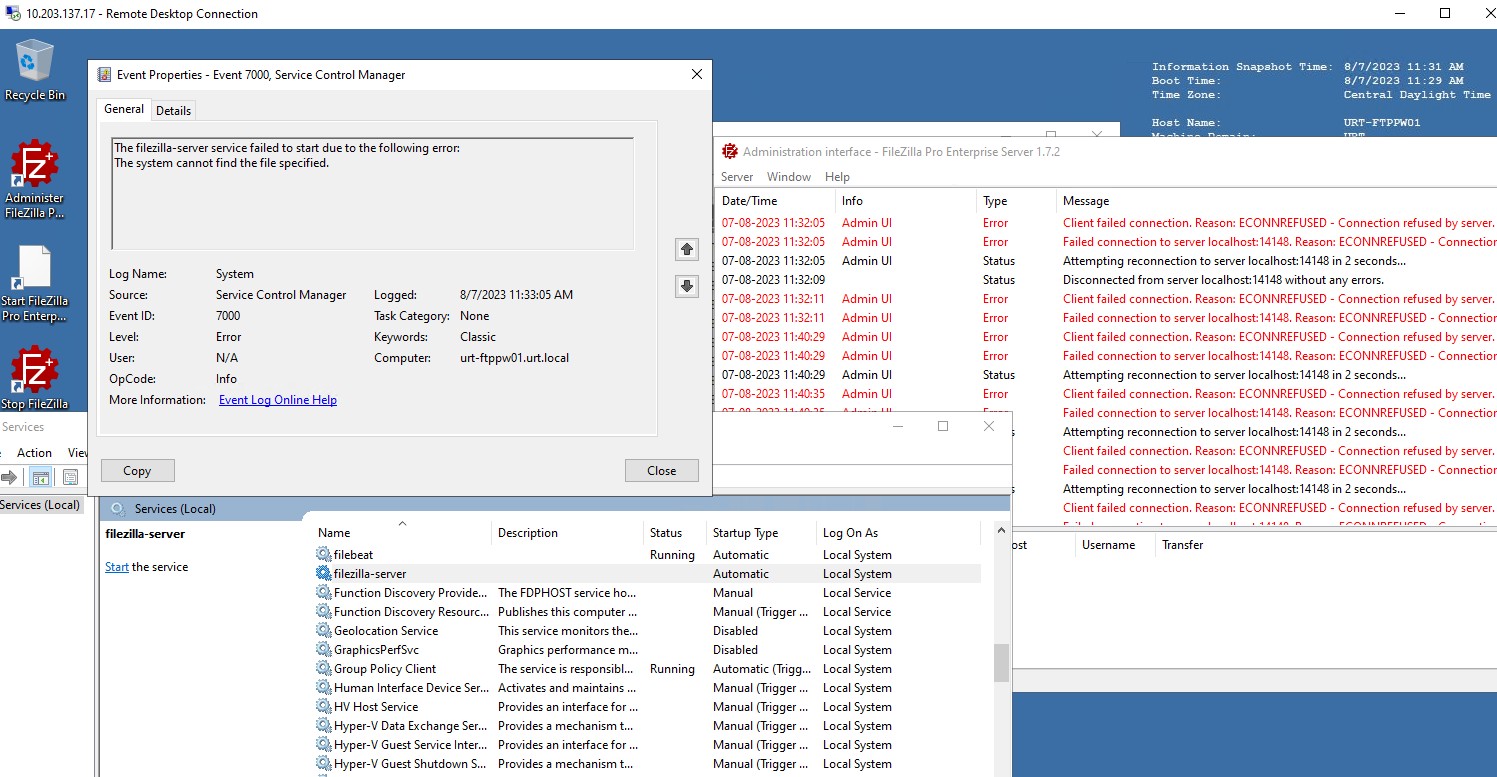
Task: Close Event Properties dialog with X
Action: pos(697,74)
